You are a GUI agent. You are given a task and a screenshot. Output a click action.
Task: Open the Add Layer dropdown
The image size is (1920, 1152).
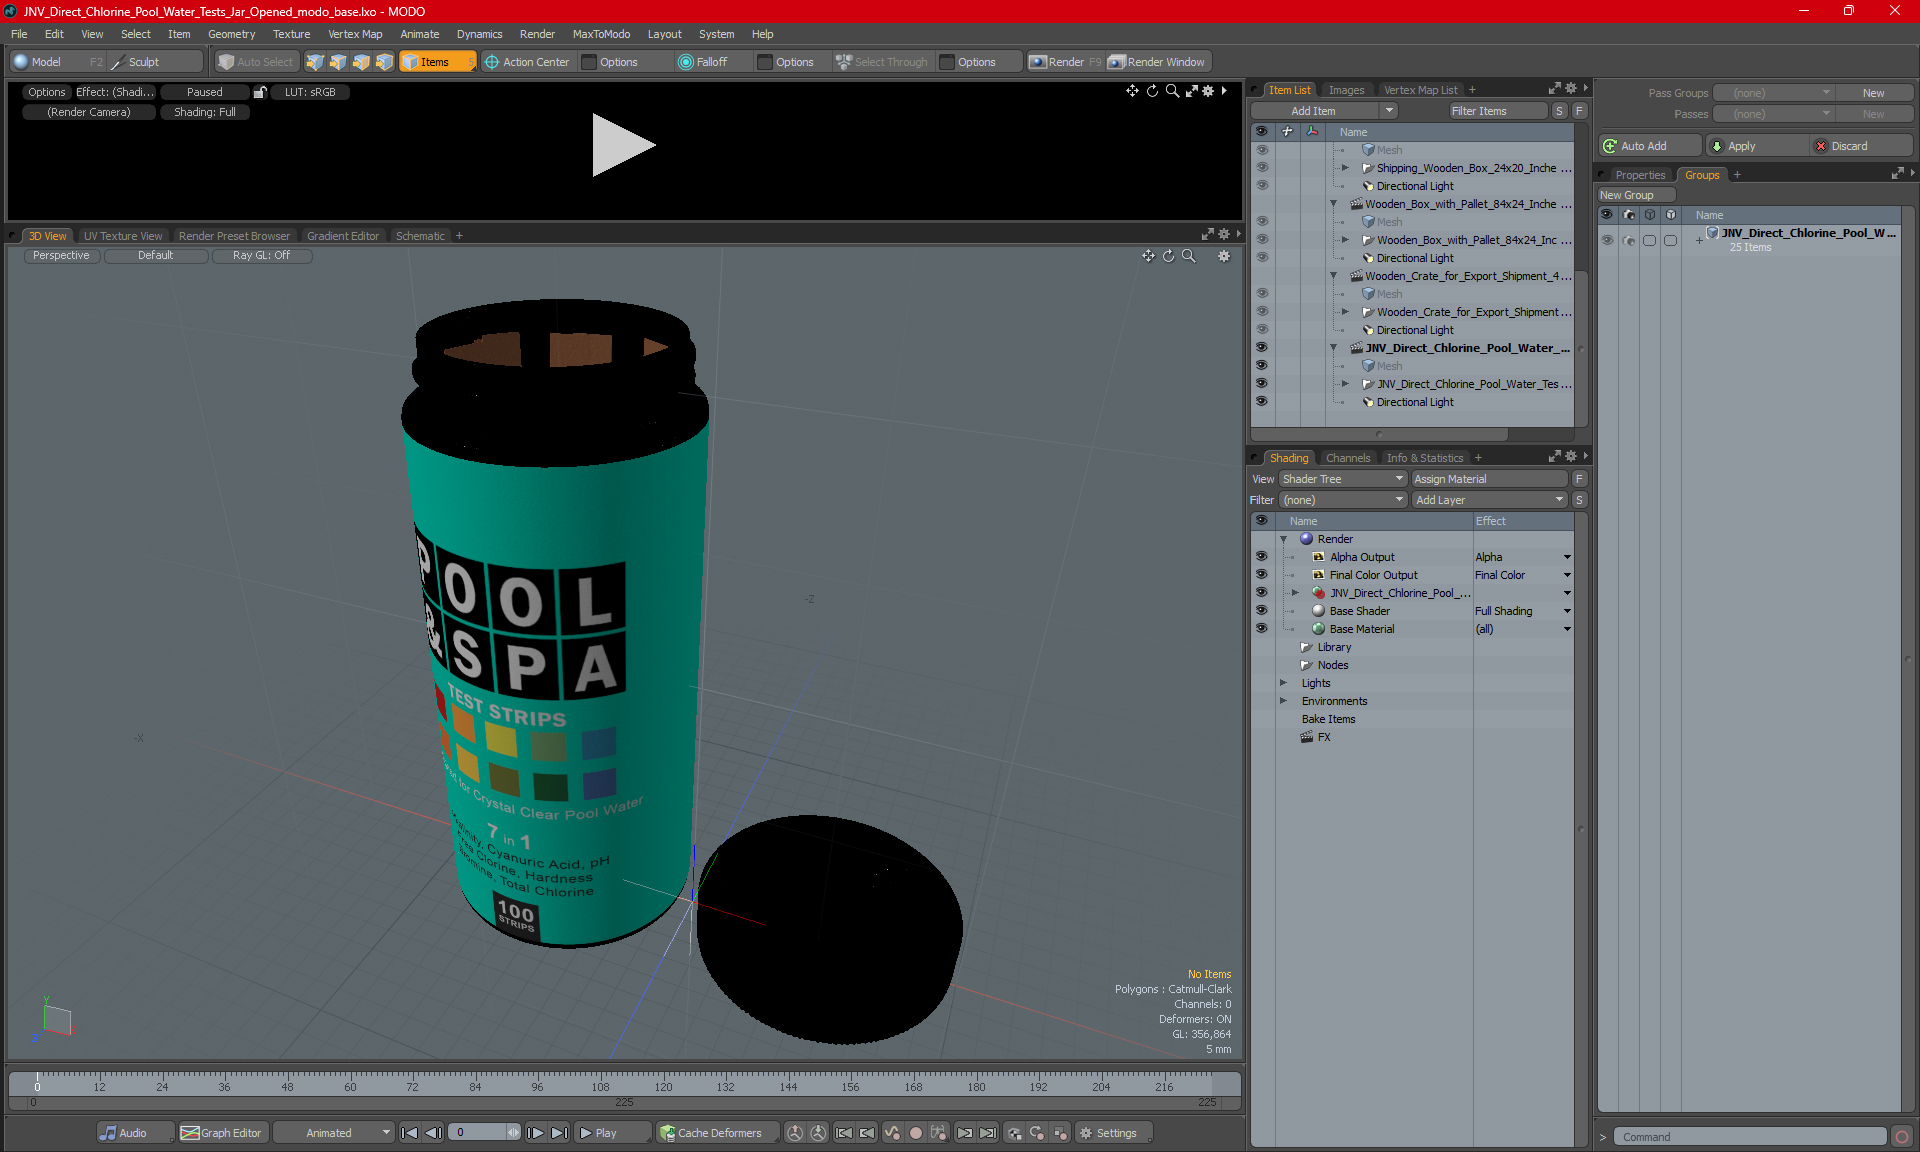pyautogui.click(x=1489, y=500)
